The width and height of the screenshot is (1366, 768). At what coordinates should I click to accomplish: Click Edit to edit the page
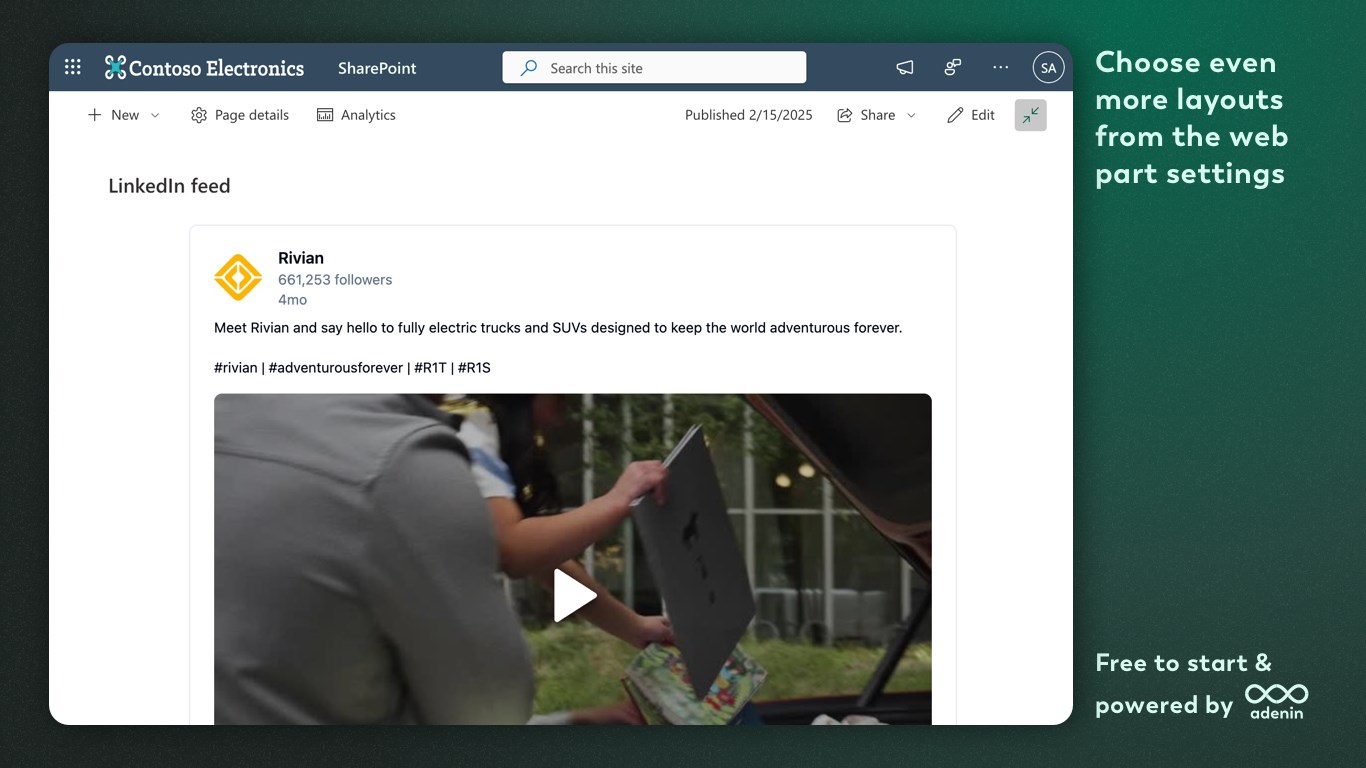(971, 115)
